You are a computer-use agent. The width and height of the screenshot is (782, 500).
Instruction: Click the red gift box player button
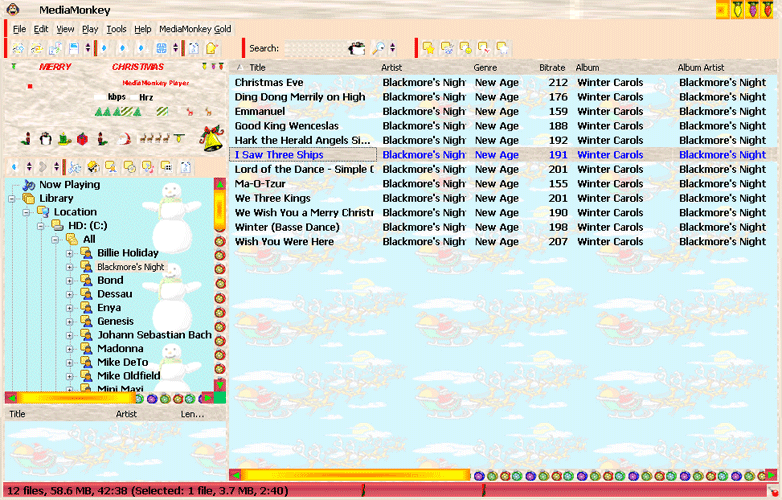(82, 138)
